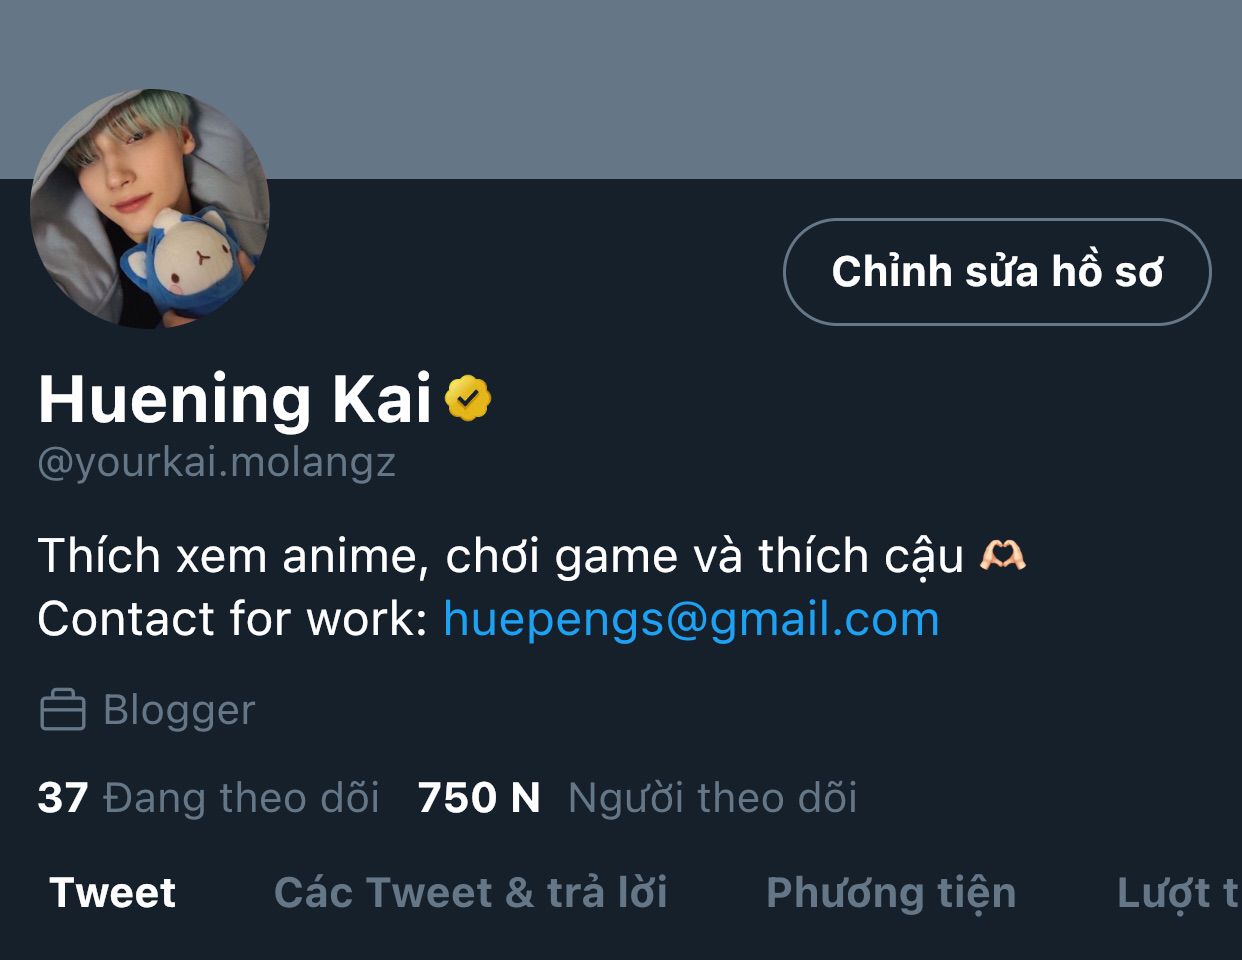Click the heart hands emoji in bio
The height and width of the screenshot is (960, 1242).
(1002, 555)
